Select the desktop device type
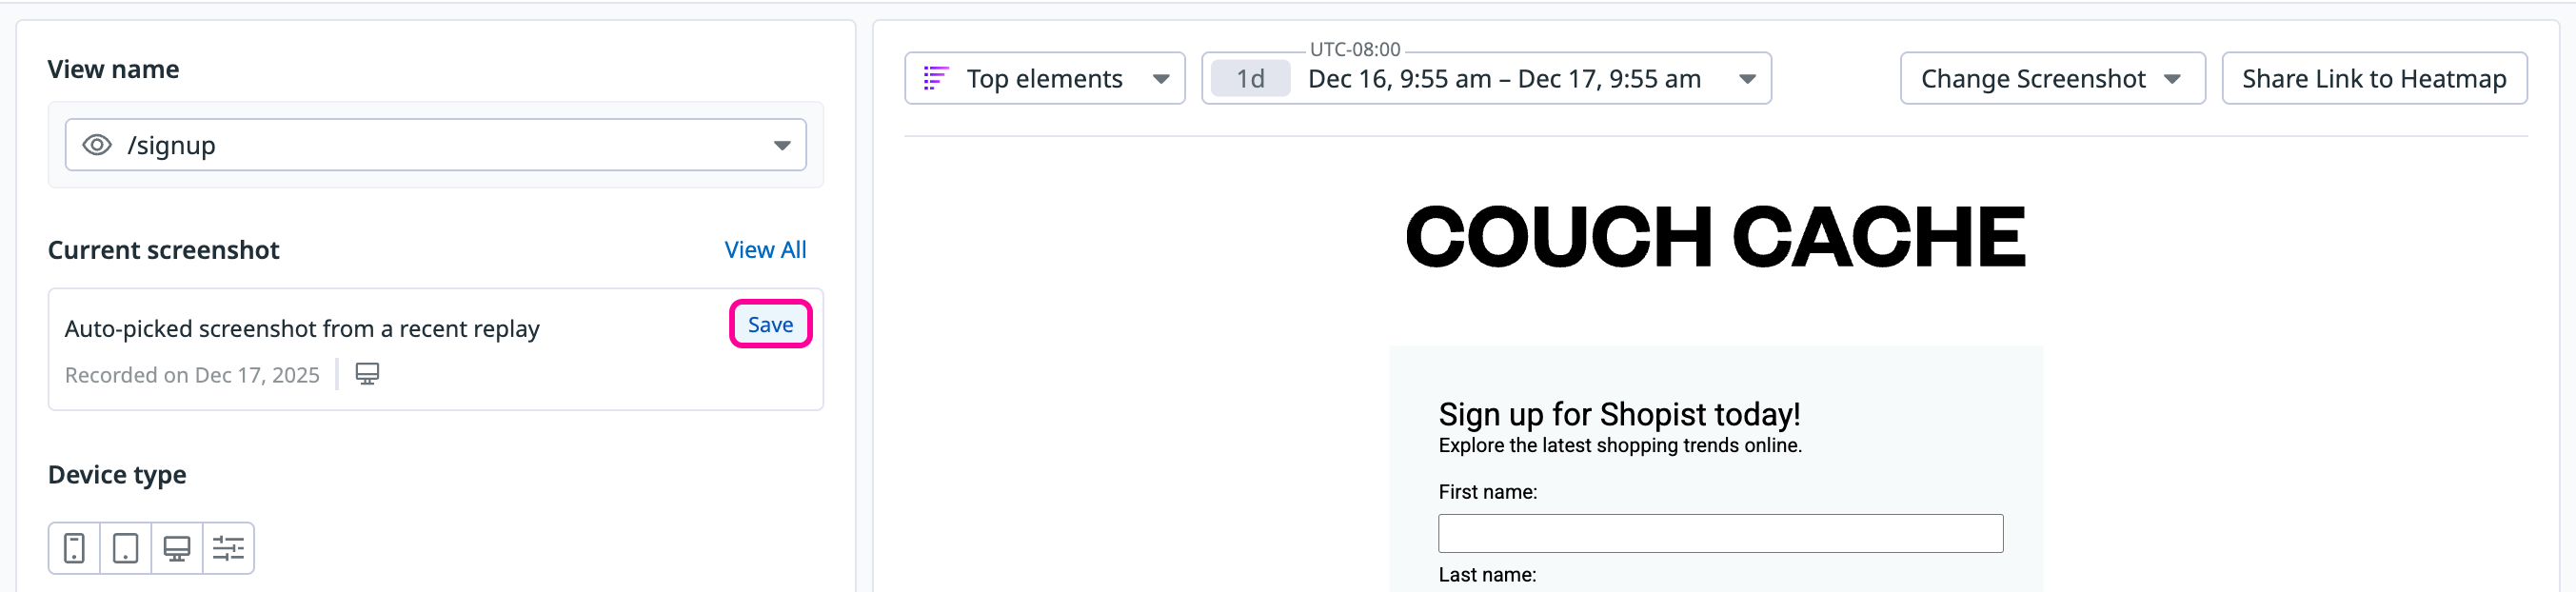The image size is (2576, 592). tap(177, 548)
